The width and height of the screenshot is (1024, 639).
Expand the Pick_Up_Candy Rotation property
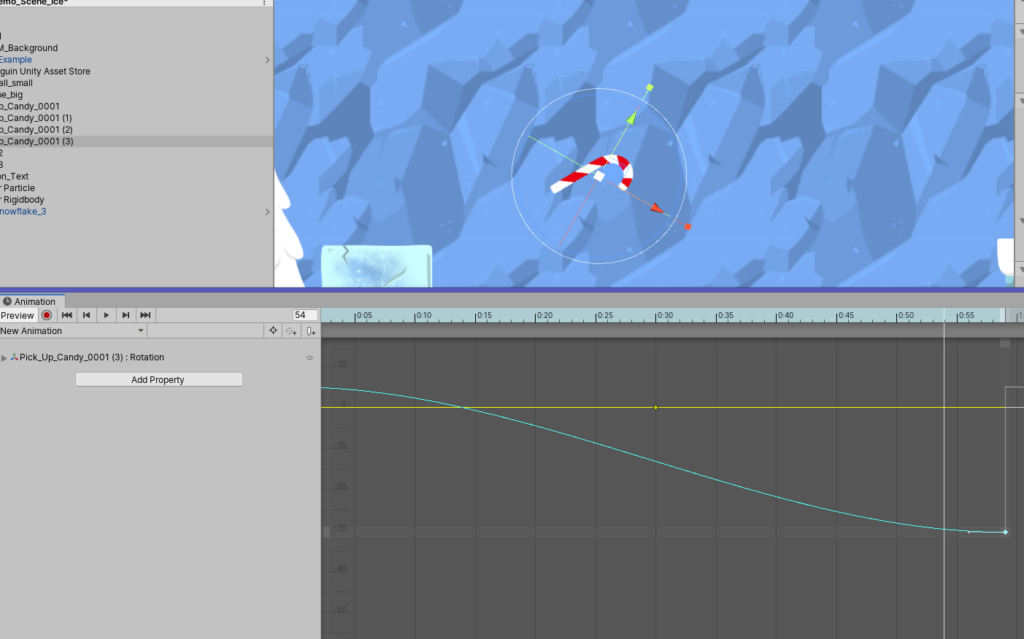(4, 358)
